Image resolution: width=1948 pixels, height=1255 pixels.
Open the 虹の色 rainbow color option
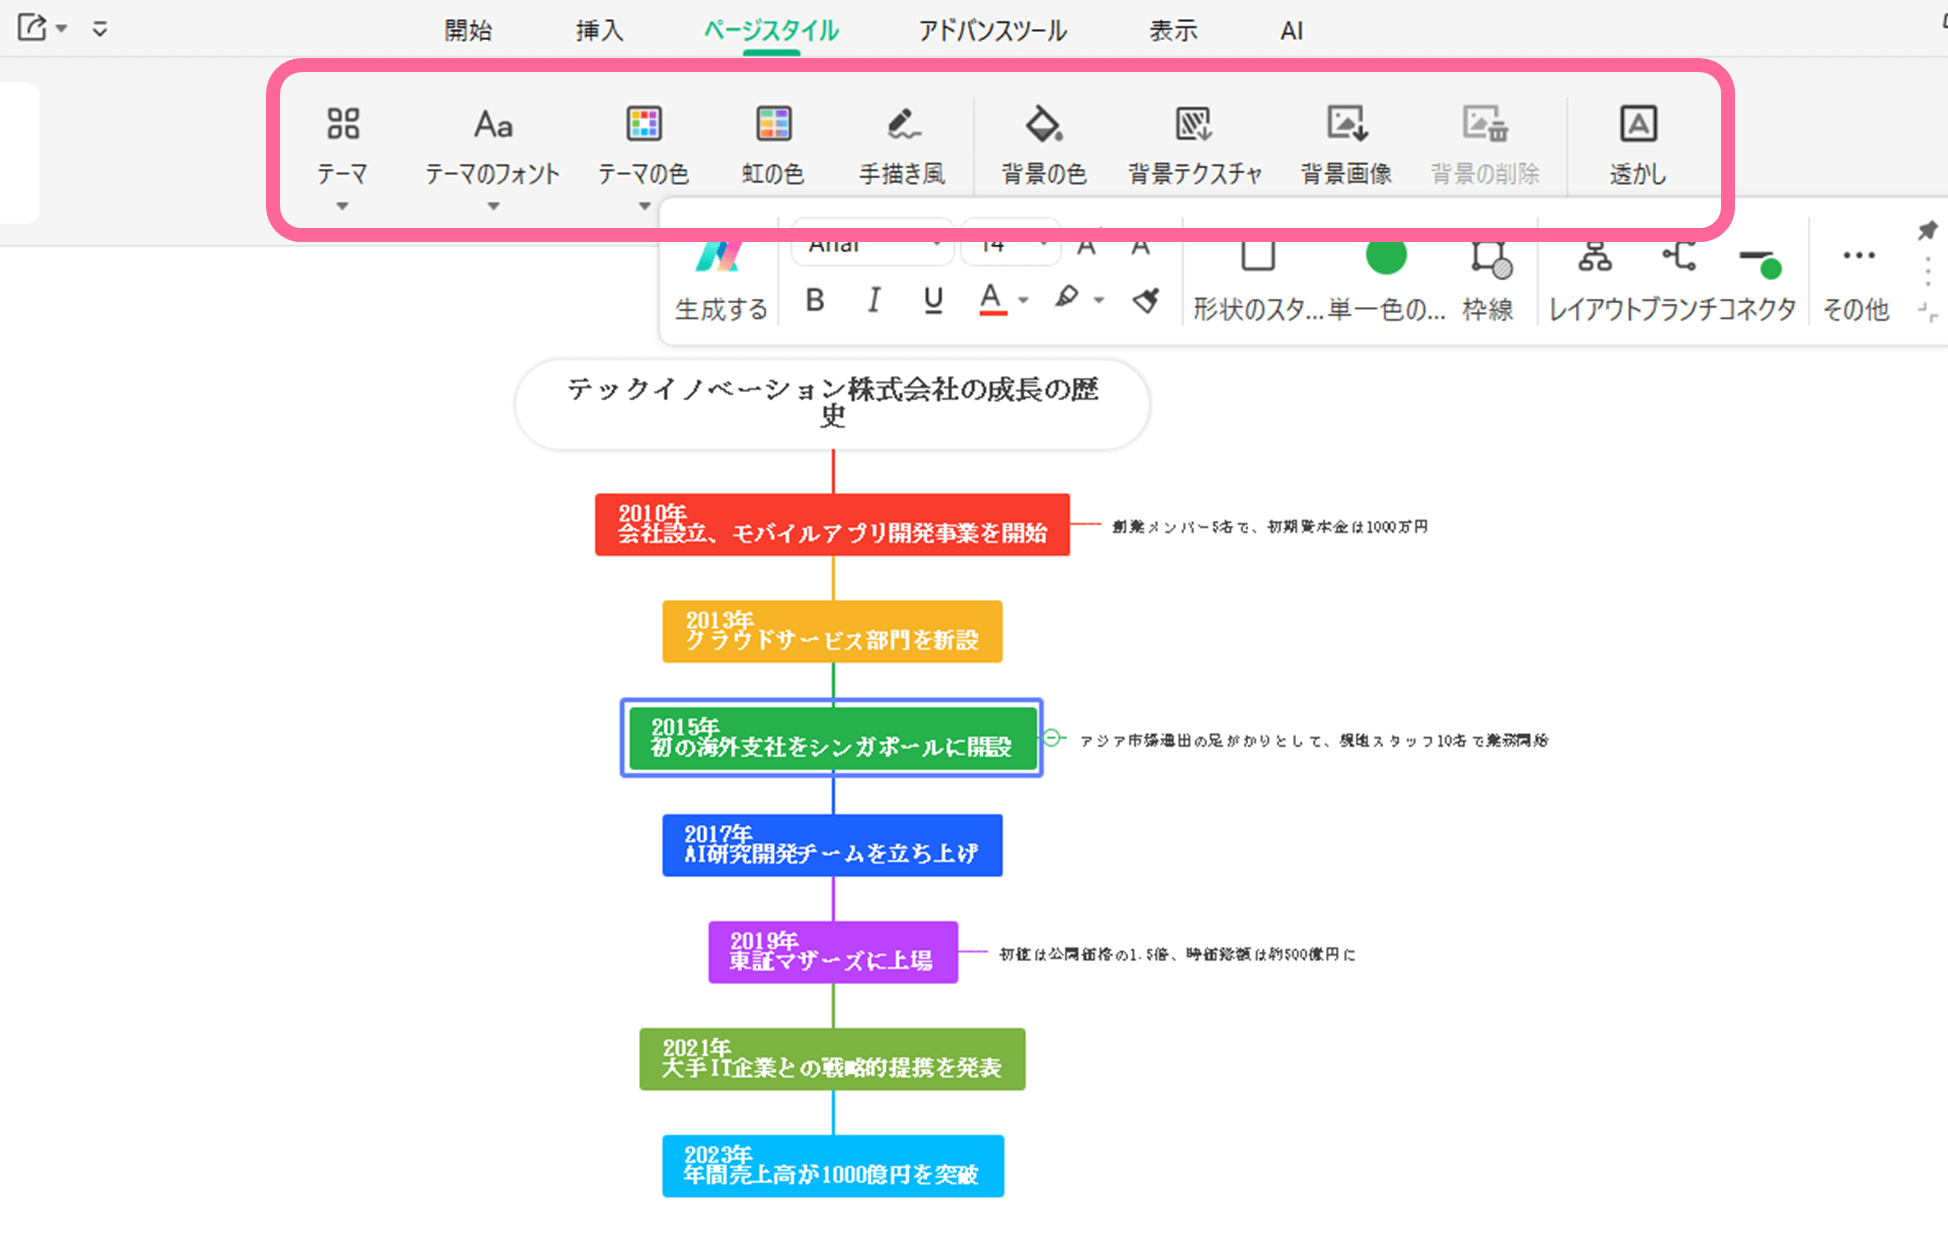coord(772,140)
